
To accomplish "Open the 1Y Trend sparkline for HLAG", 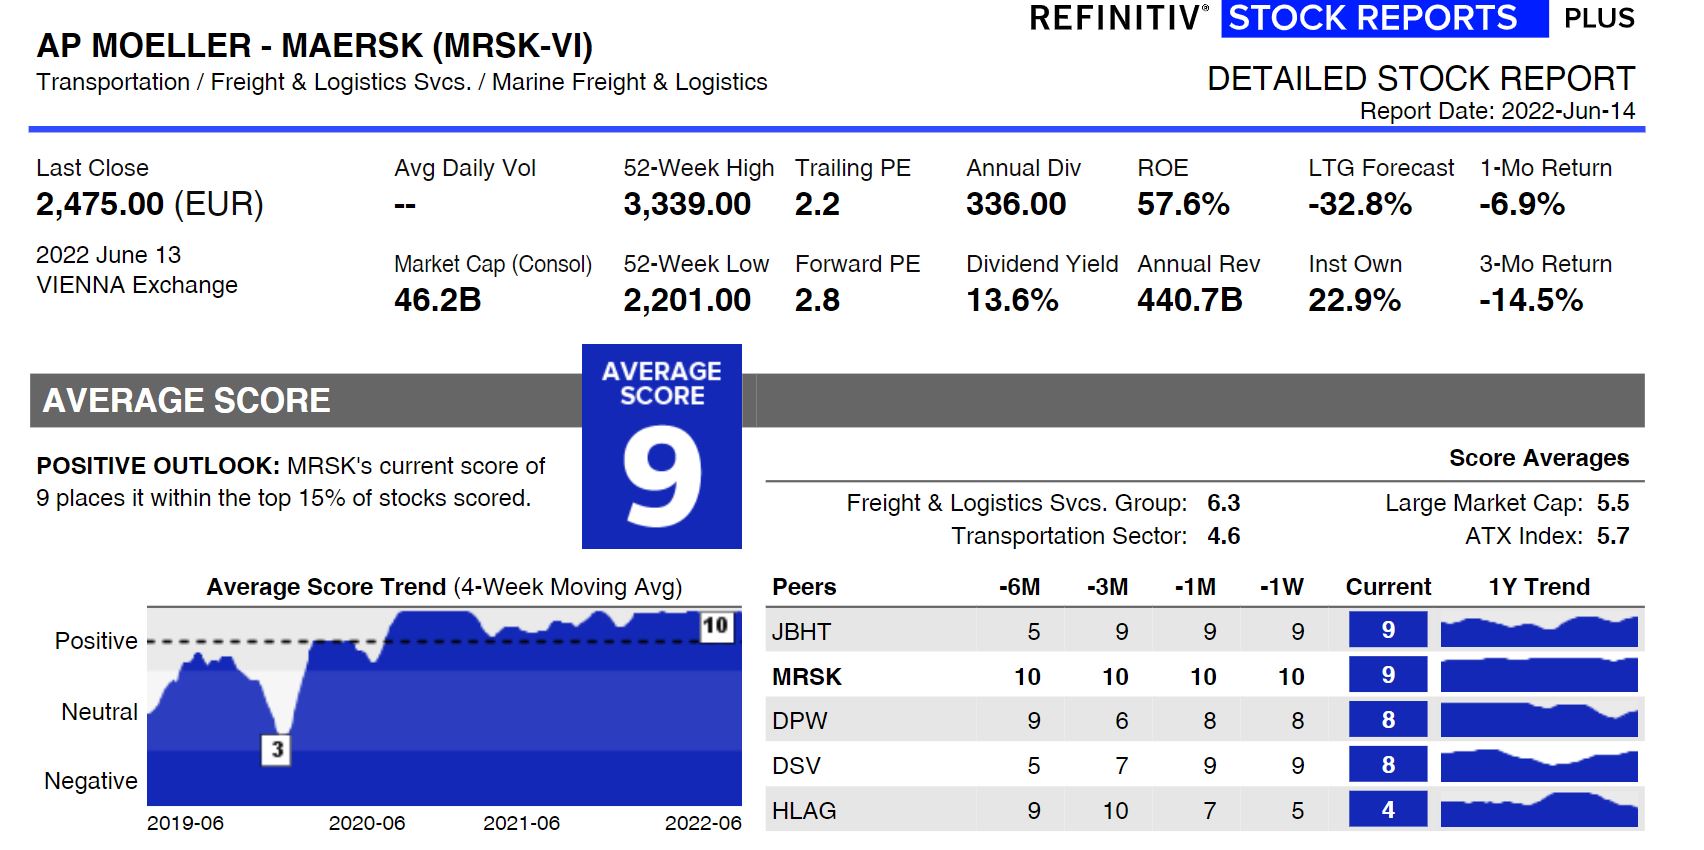I will 1539,809.
